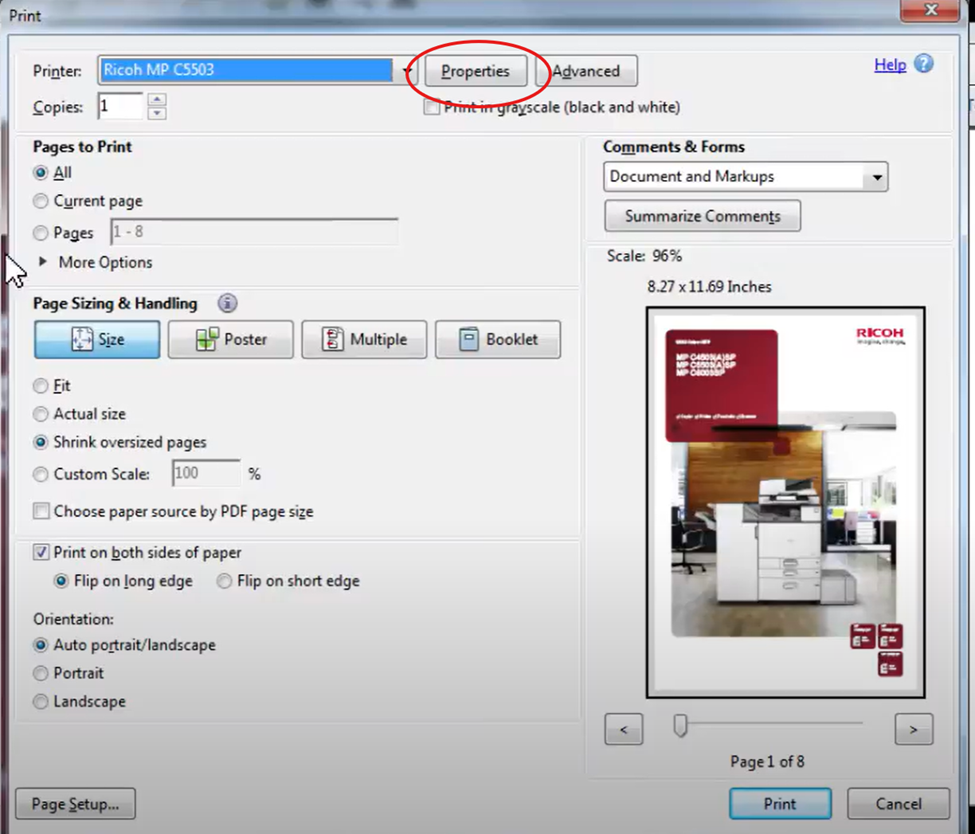The image size is (975, 834).
Task: Decrease copies with the down arrow
Action: pos(157,113)
